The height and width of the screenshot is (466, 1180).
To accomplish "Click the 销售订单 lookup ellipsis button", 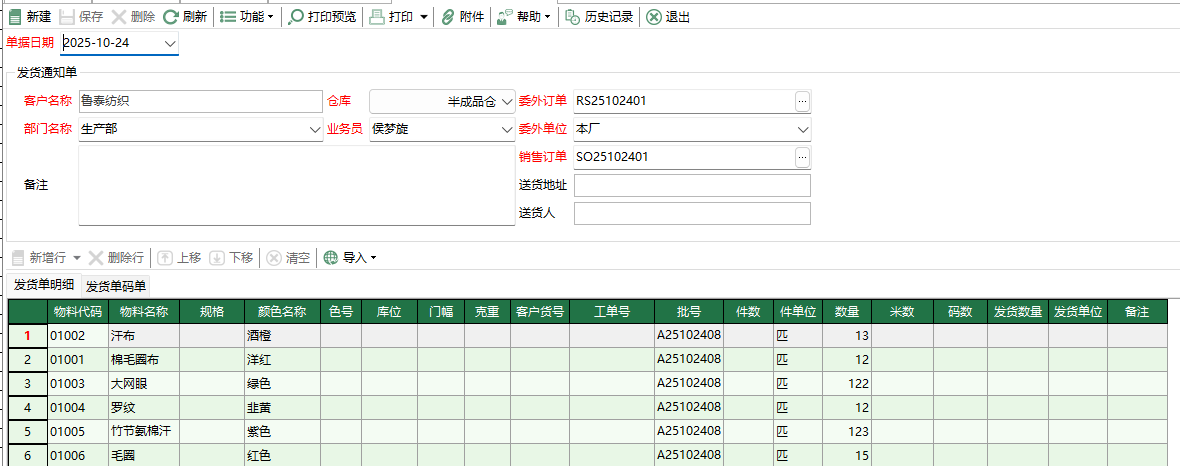I will point(802,157).
